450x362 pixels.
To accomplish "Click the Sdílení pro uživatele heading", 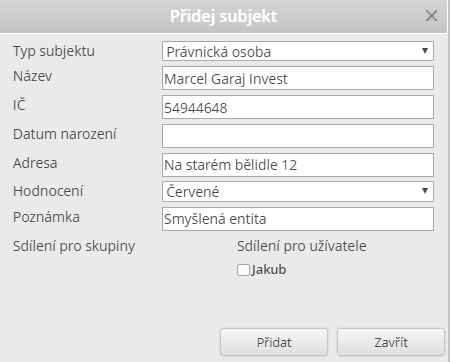I will click(302, 246).
